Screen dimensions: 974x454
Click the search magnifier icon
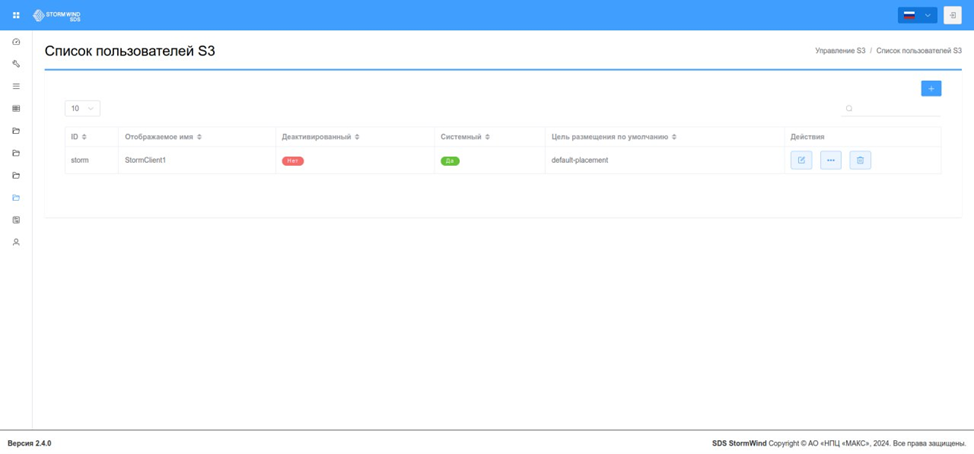click(x=849, y=108)
